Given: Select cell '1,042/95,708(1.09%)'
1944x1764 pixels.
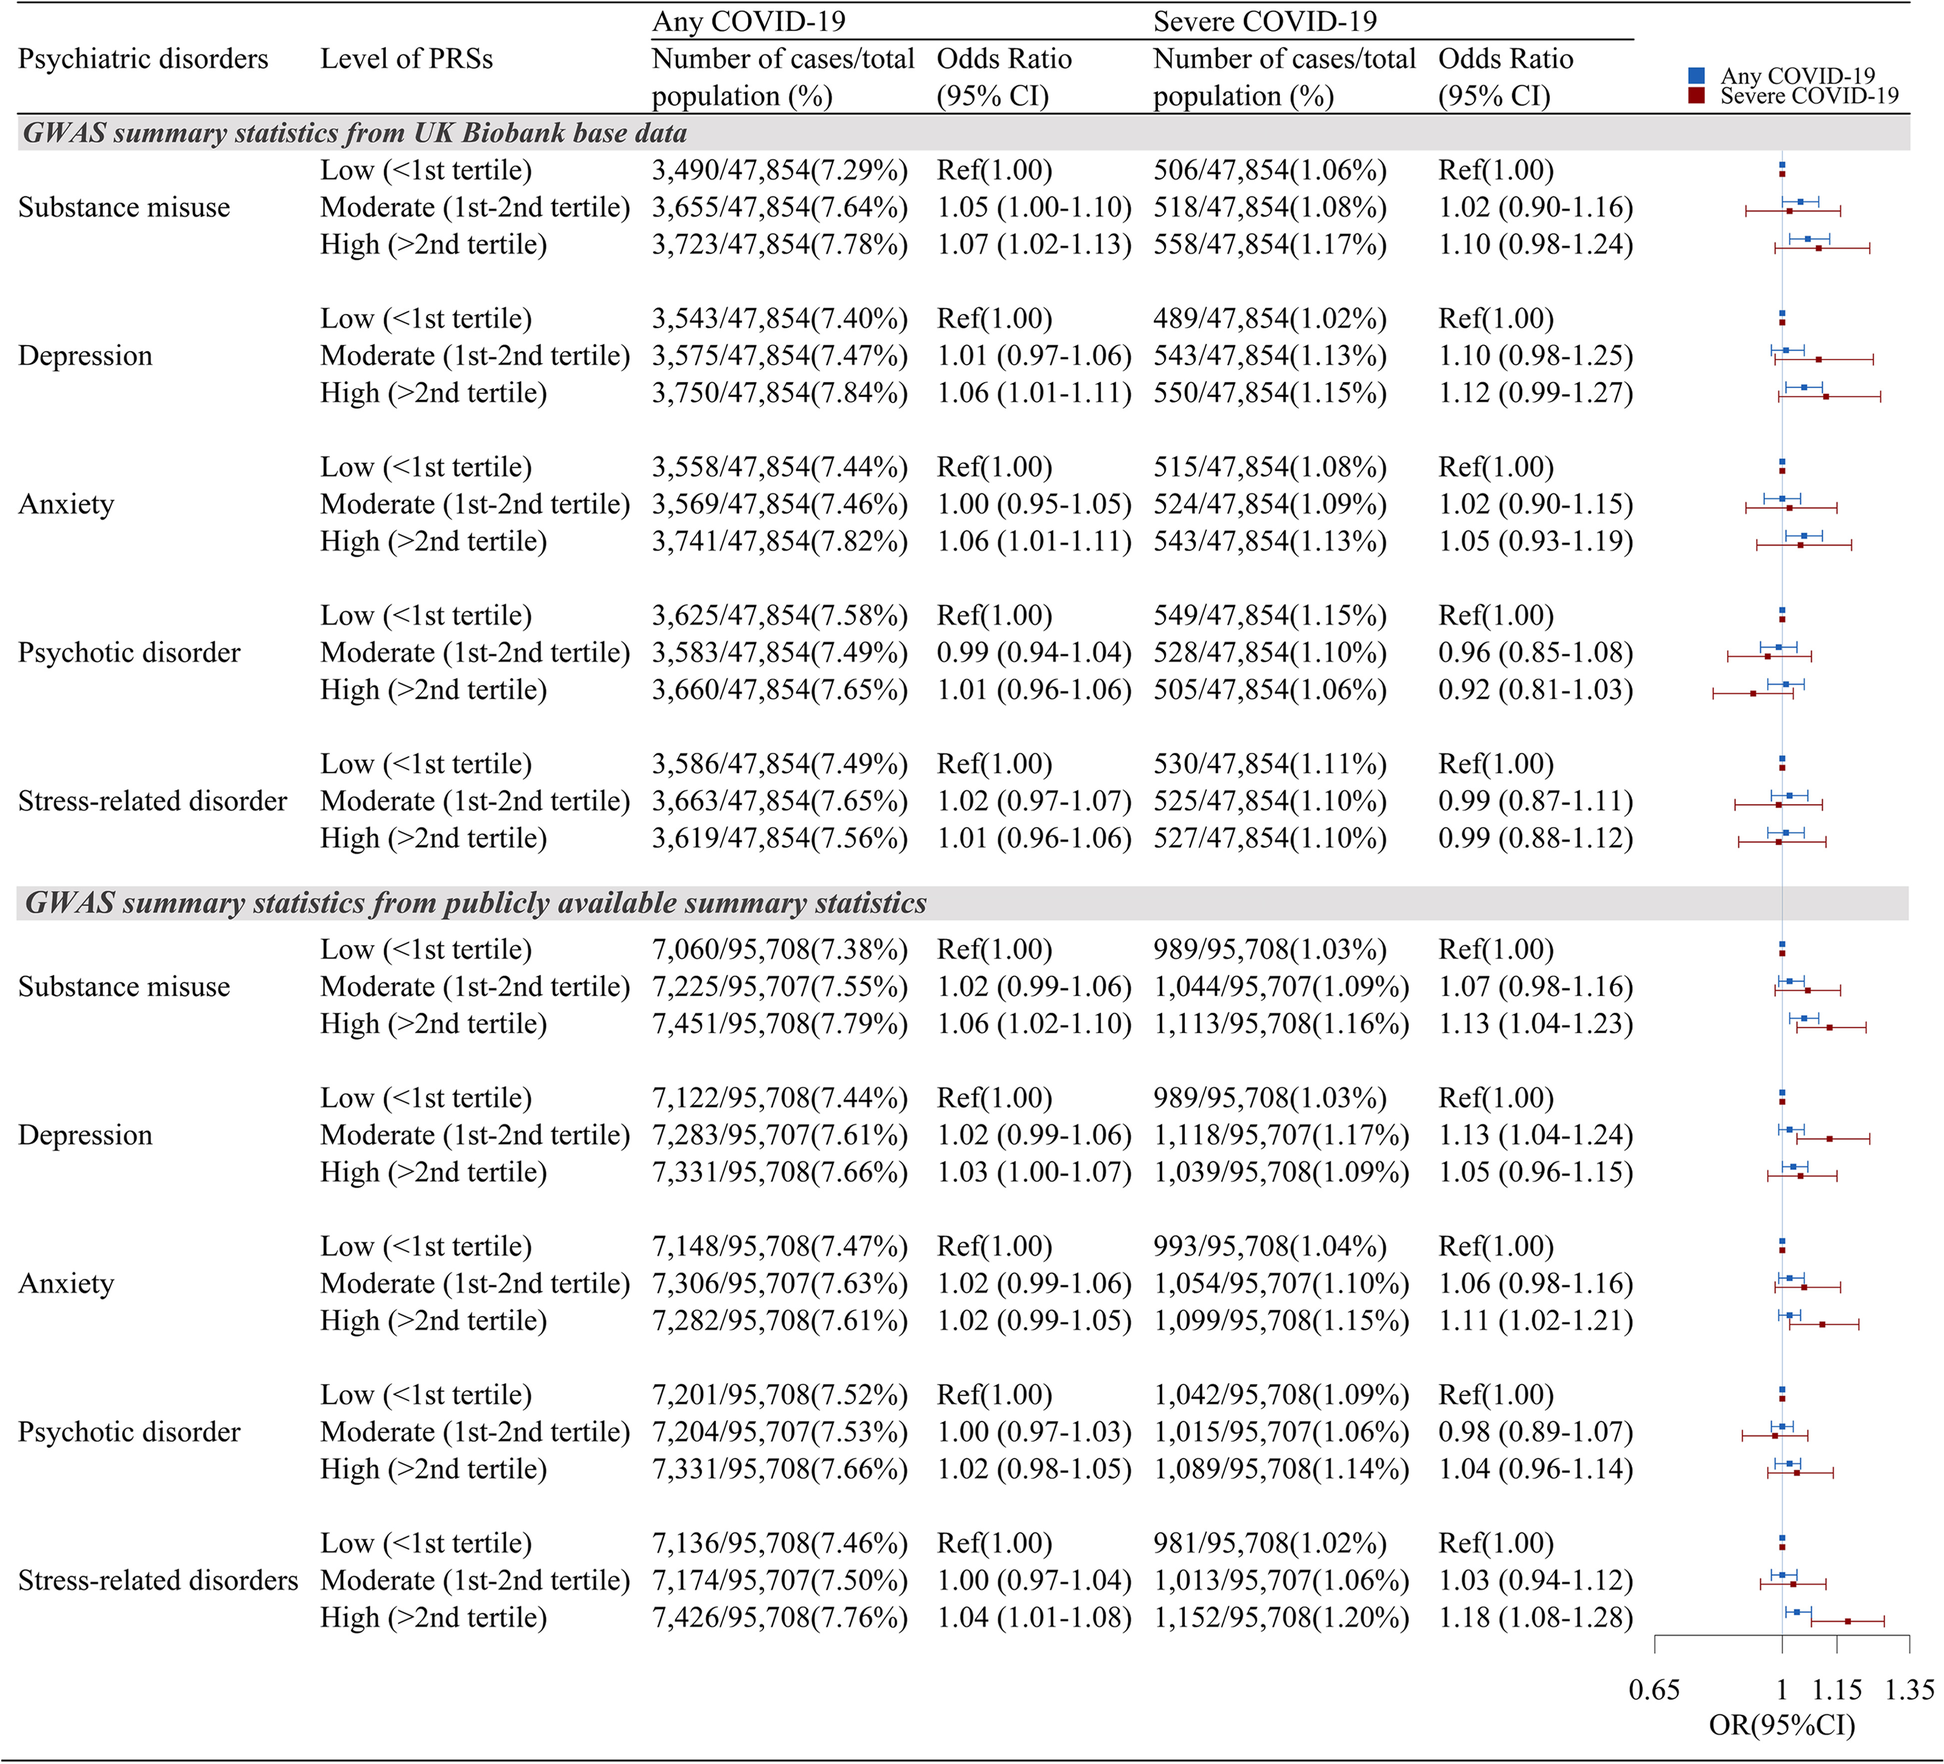Looking at the screenshot, I should tap(1281, 1395).
